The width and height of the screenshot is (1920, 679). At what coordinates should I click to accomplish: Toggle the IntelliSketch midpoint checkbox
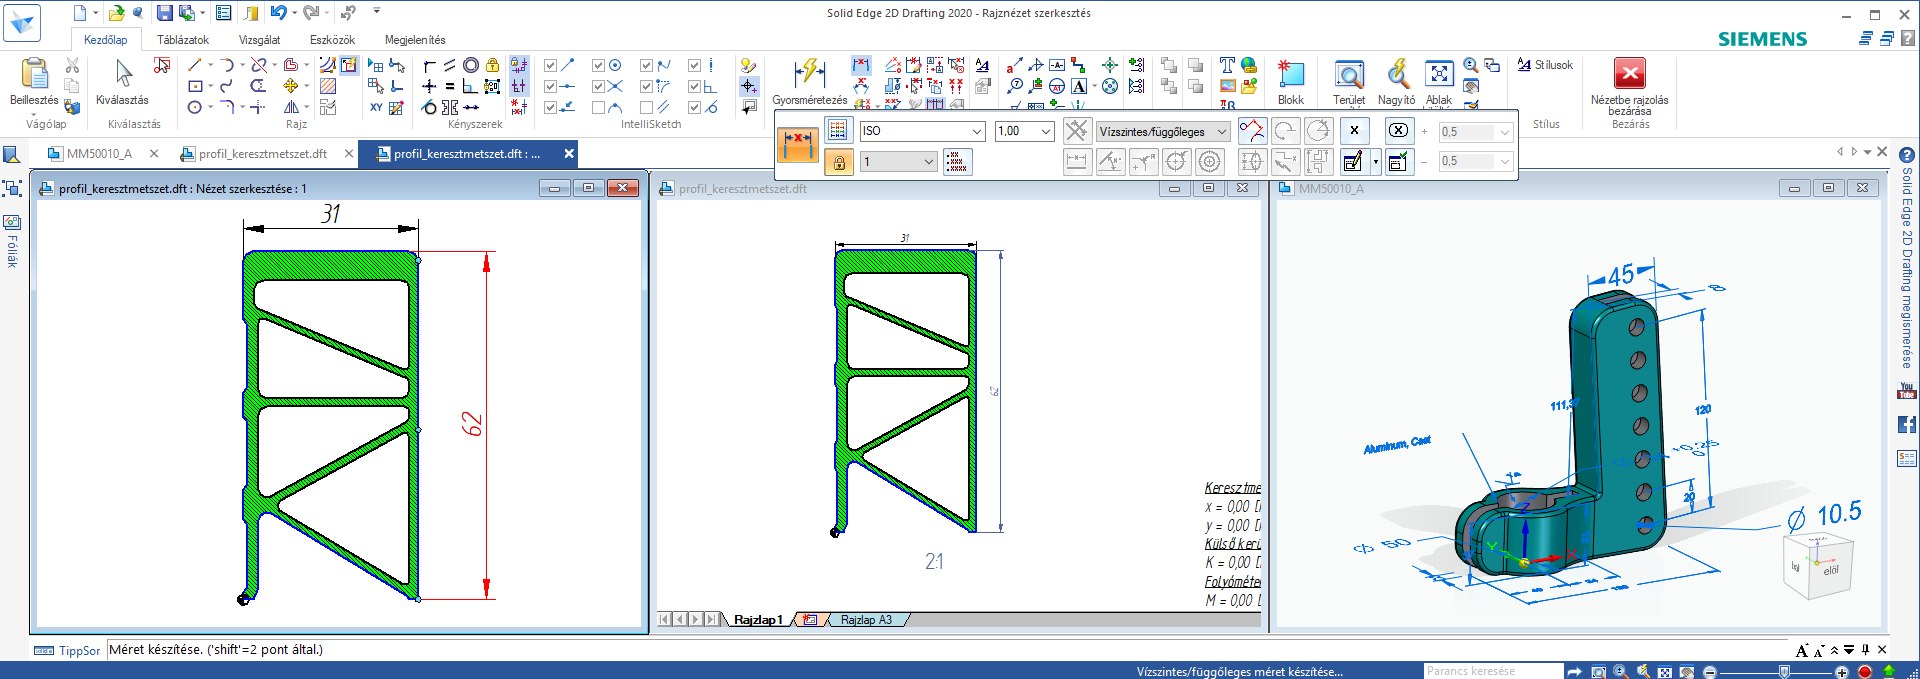tap(550, 86)
